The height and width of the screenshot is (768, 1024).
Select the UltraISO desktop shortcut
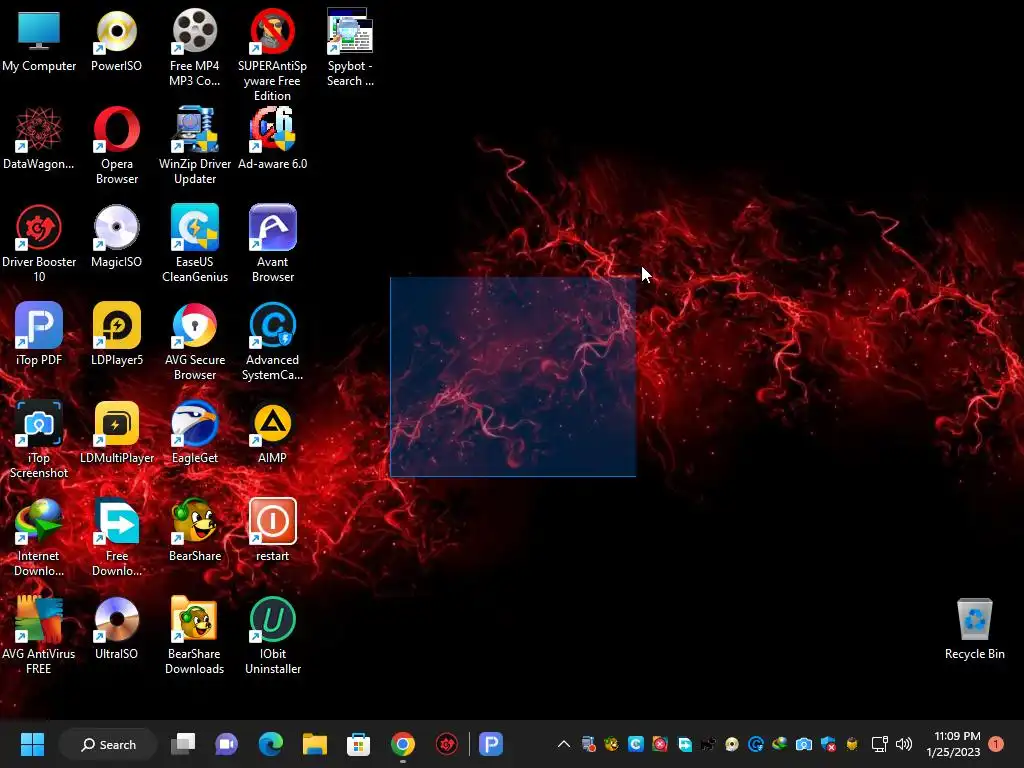[116, 628]
